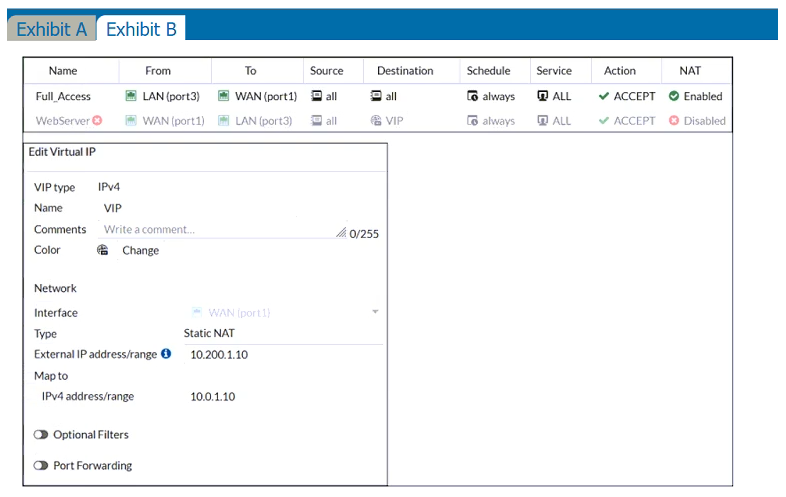Viewport: 786px width, 497px height.
Task: Click the mapped IPv4 address field 10.0.1.10
Action: (213, 397)
